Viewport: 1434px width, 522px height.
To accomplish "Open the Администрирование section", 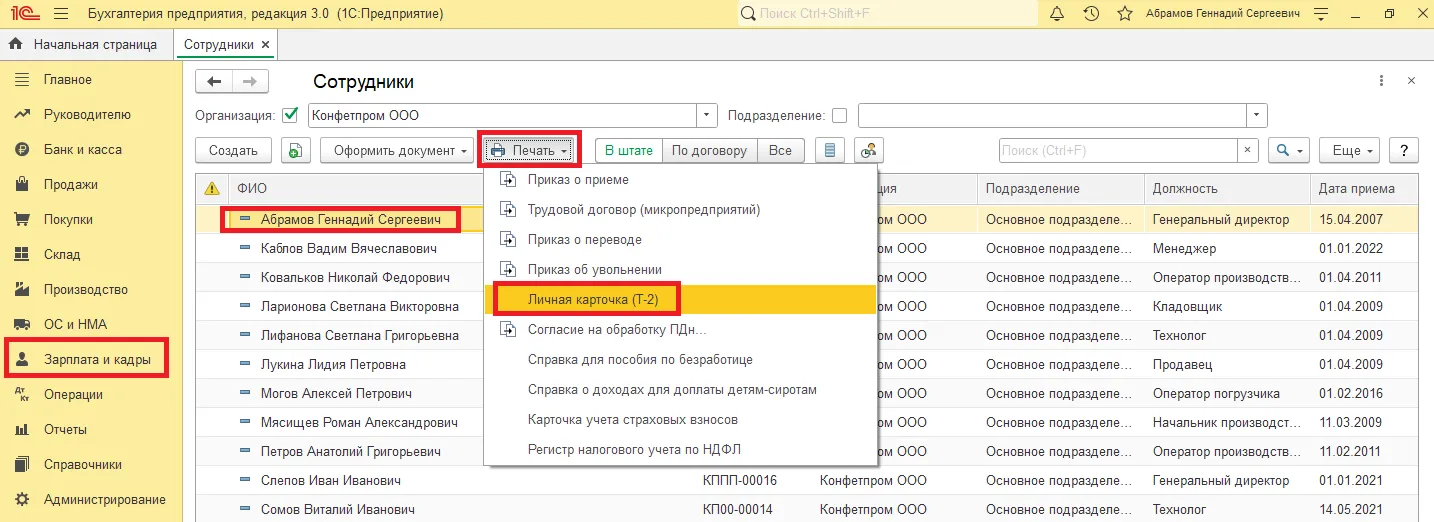I will 91,499.
